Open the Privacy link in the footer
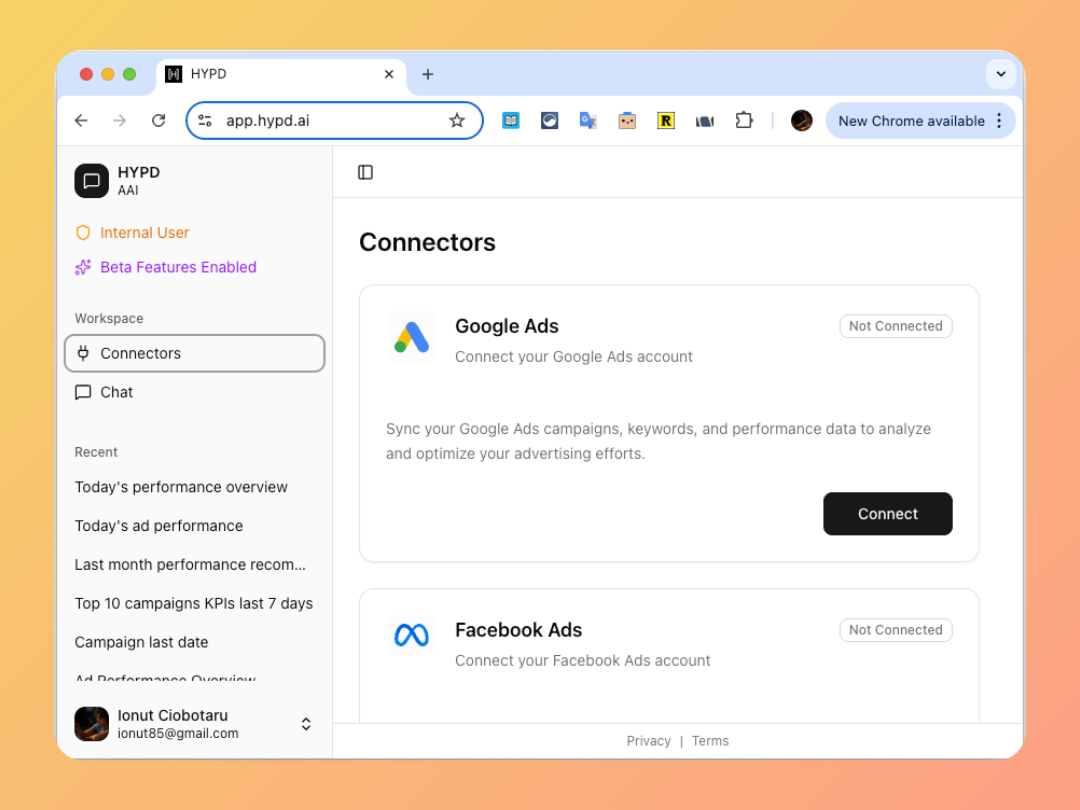The width and height of the screenshot is (1080, 810). [x=648, y=740]
